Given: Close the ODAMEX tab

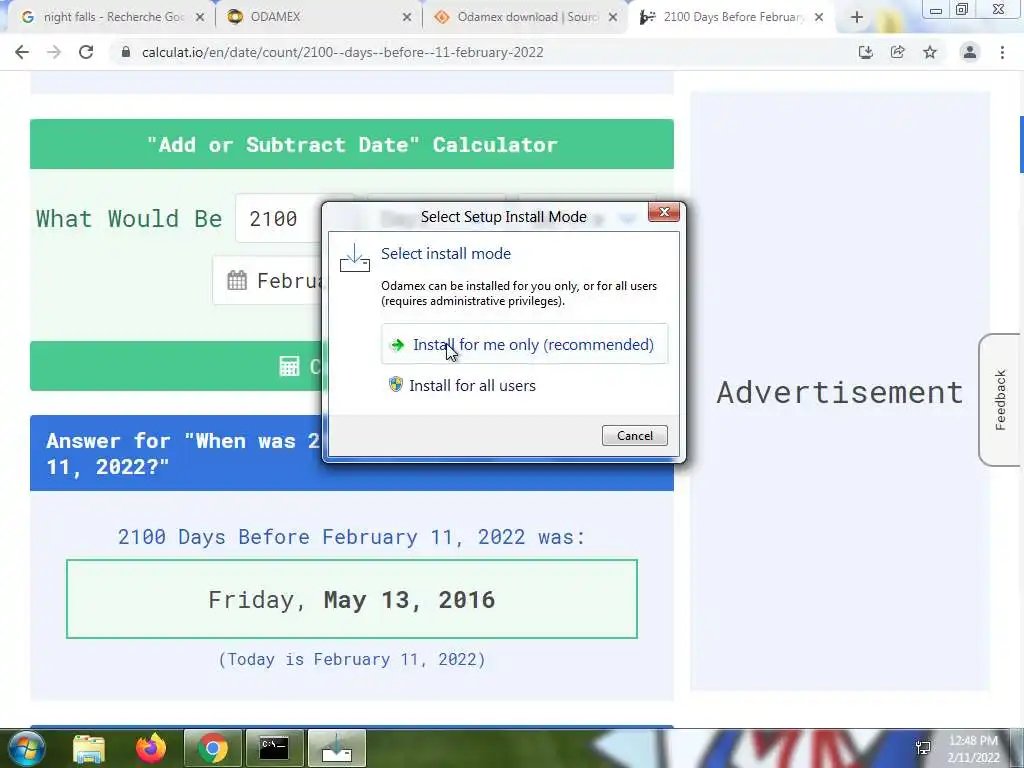Looking at the screenshot, I should (407, 17).
